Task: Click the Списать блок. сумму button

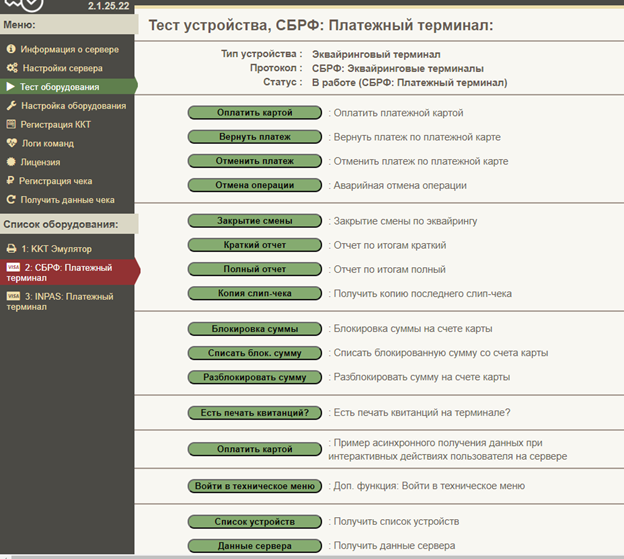Action: [x=255, y=353]
